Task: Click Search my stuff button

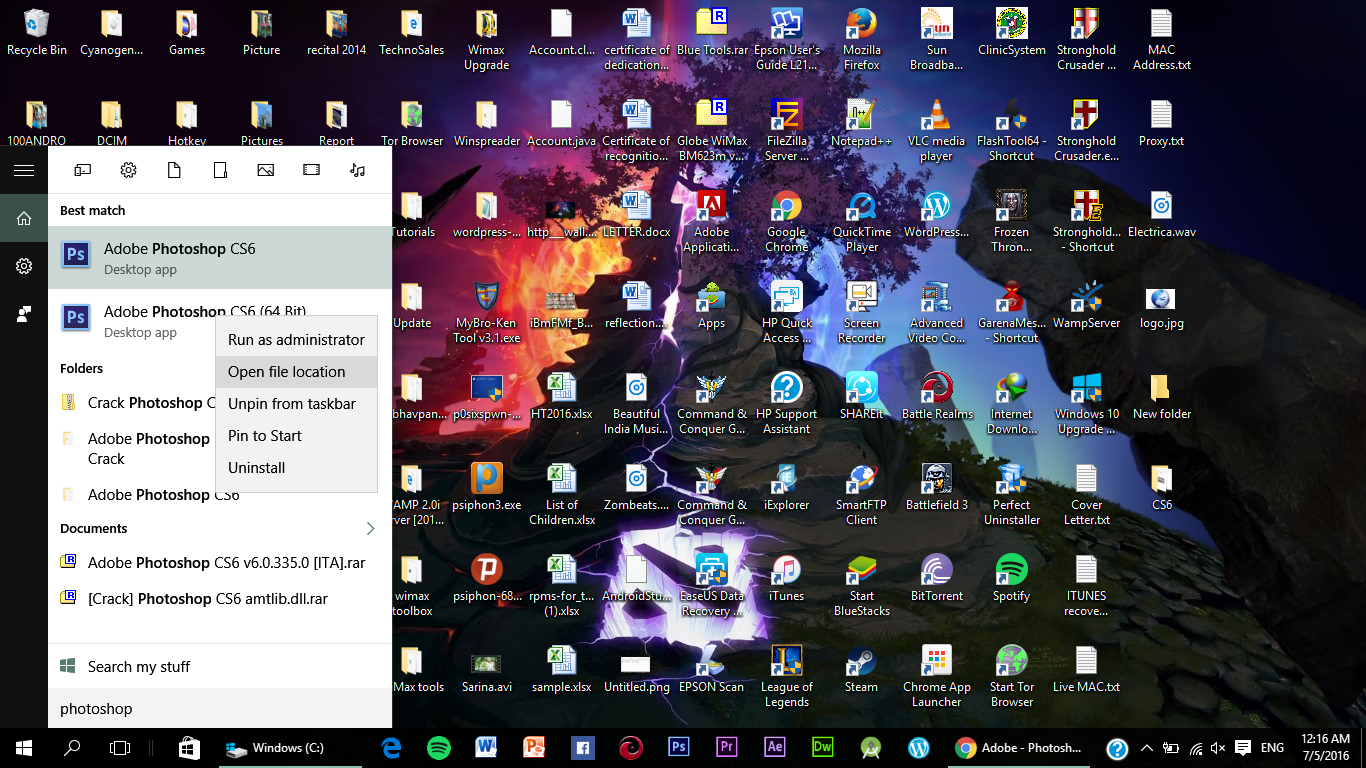Action: [220, 666]
